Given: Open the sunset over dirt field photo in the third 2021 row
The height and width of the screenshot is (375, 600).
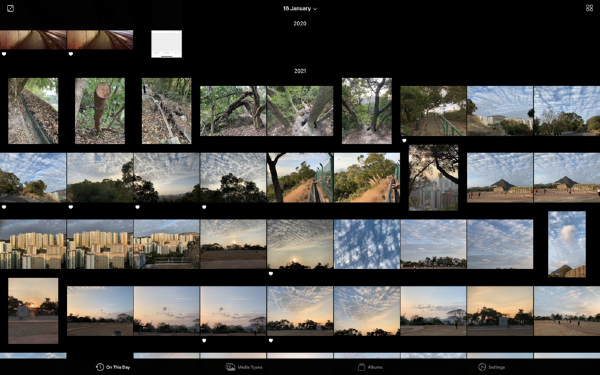Looking at the screenshot, I should coord(233,244).
